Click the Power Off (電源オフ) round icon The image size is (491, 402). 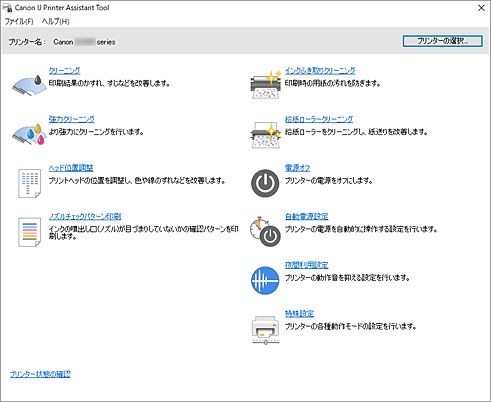[265, 183]
